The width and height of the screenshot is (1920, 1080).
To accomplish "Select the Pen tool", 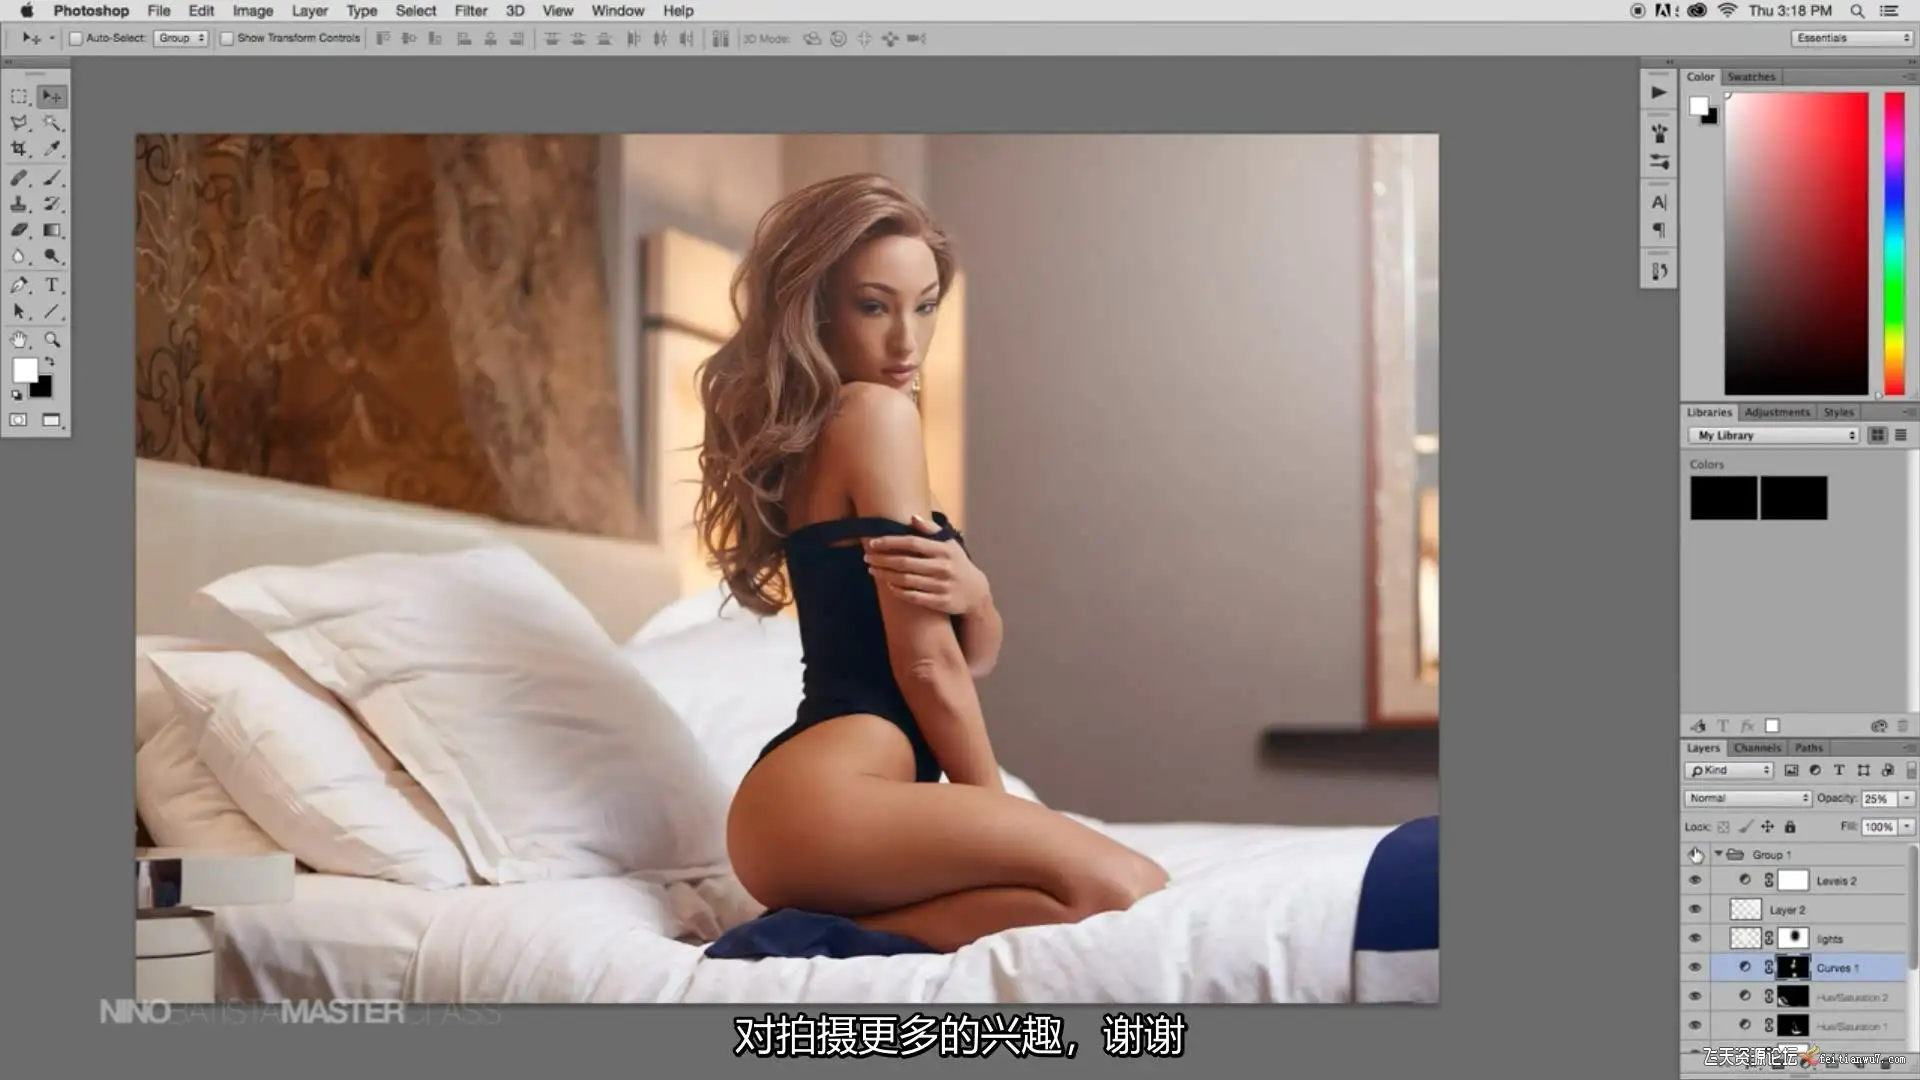I will coord(19,286).
